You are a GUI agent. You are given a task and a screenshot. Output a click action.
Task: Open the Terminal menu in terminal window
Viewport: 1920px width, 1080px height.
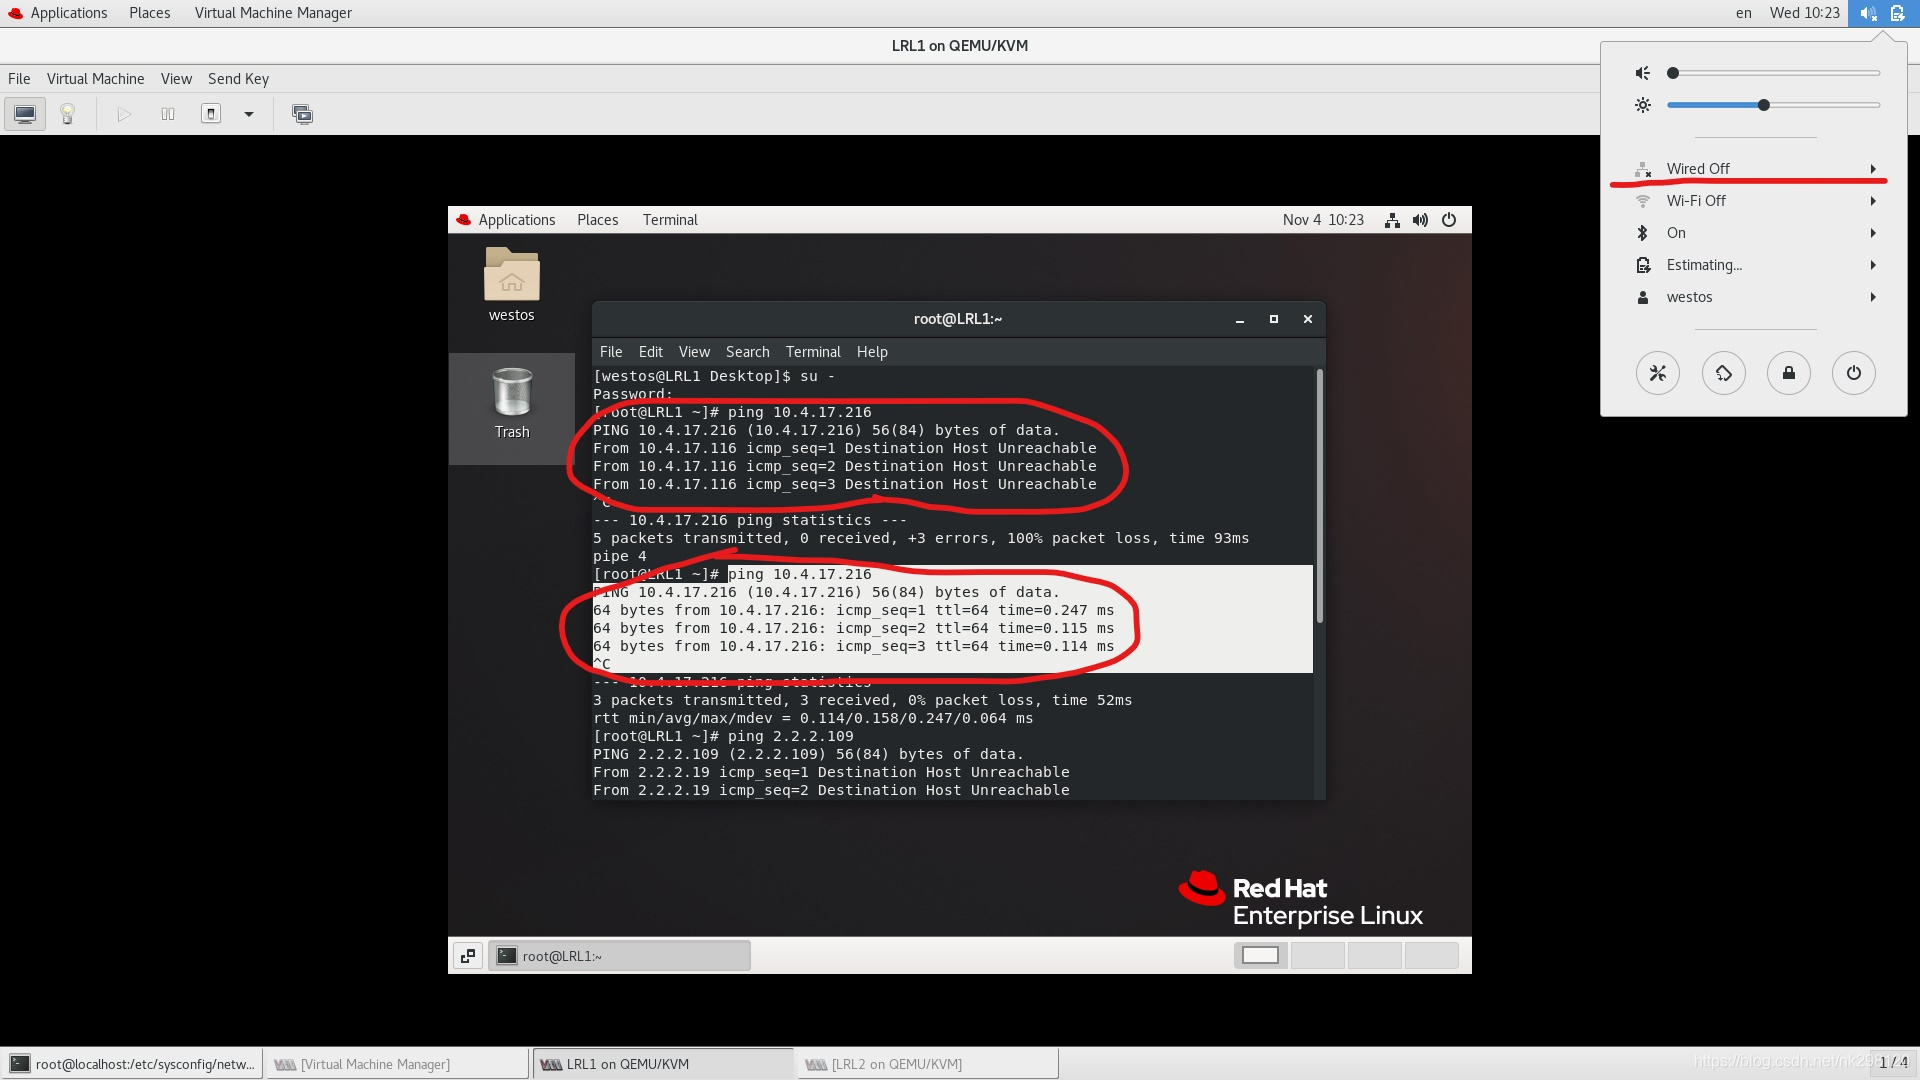point(814,352)
